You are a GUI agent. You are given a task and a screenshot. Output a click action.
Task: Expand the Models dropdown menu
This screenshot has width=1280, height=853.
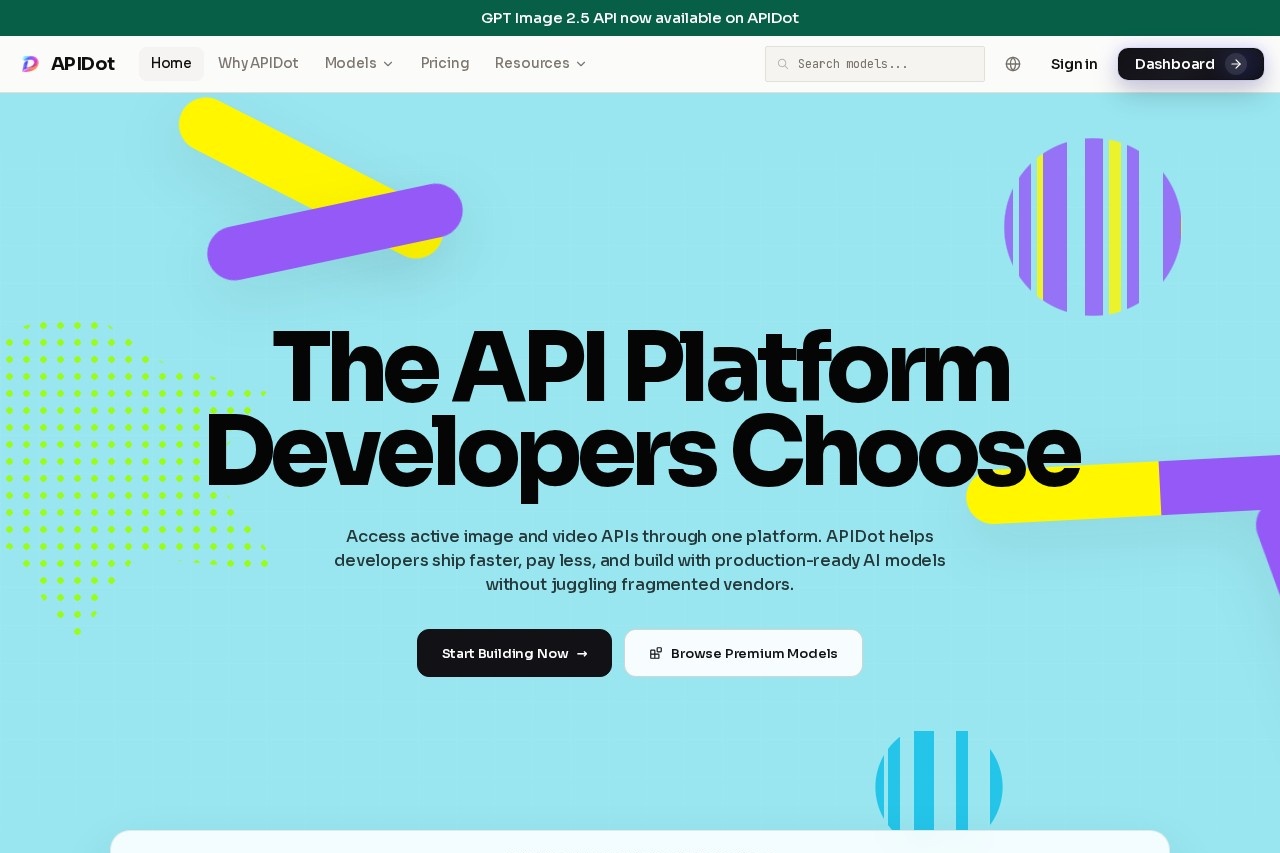tap(359, 64)
